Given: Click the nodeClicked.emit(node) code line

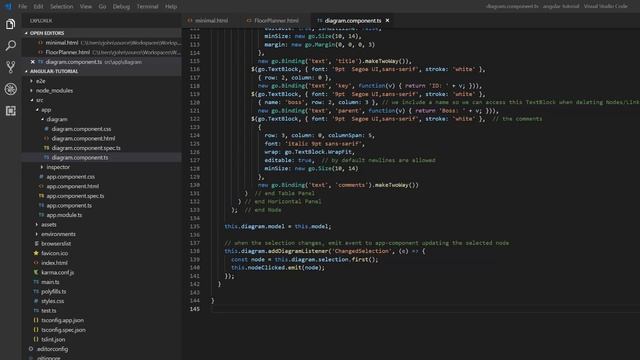Looking at the screenshot, I should point(278,268).
